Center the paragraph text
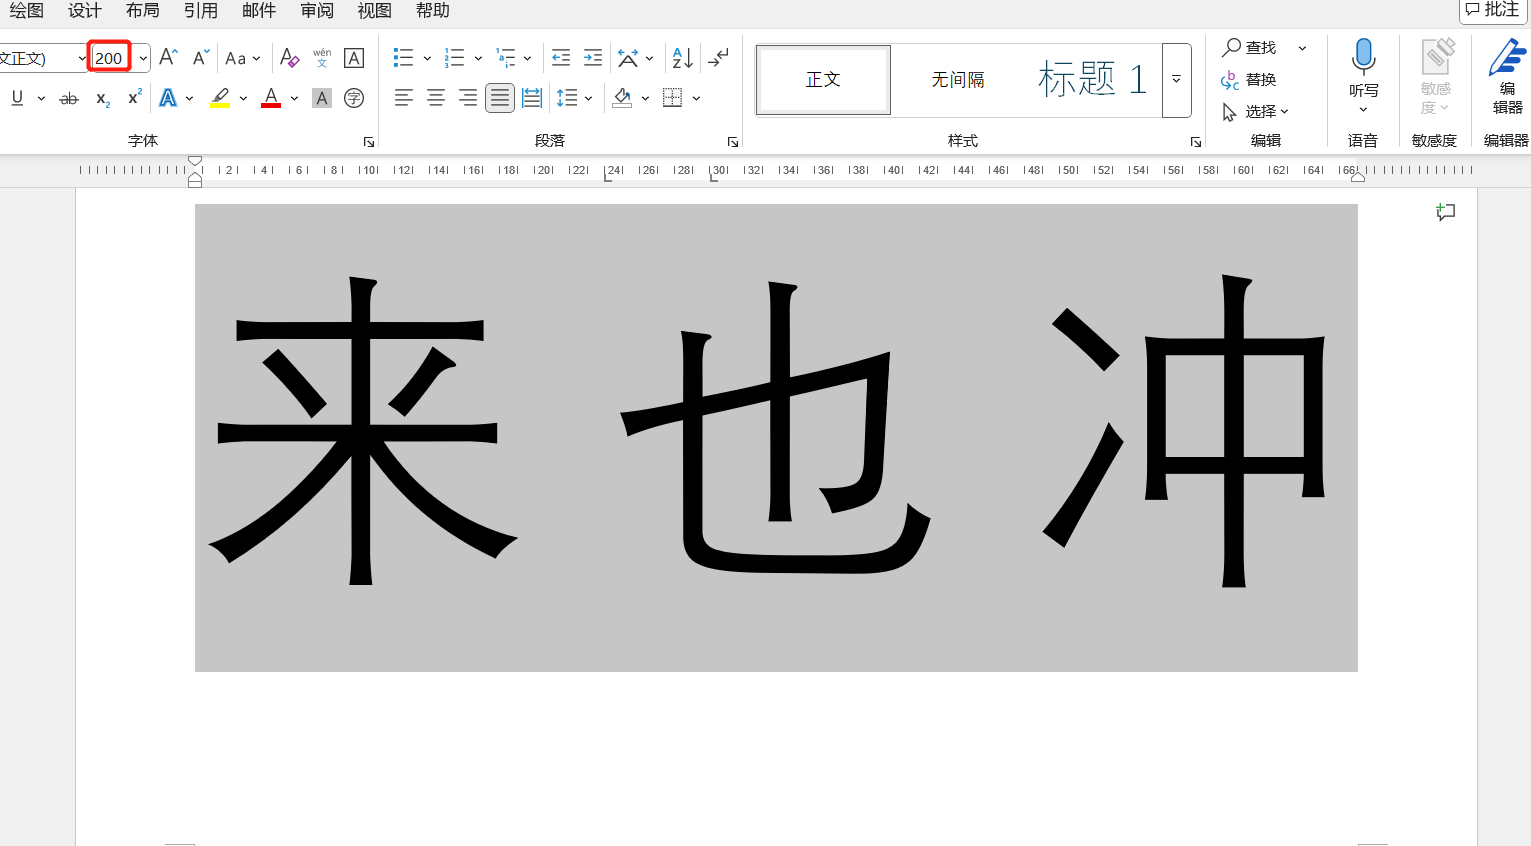1531x846 pixels. click(x=436, y=98)
